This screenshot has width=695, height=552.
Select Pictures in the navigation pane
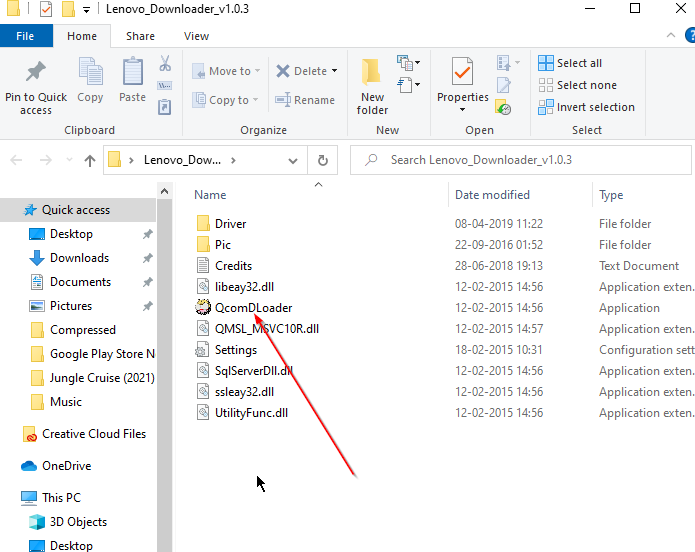tap(71, 305)
